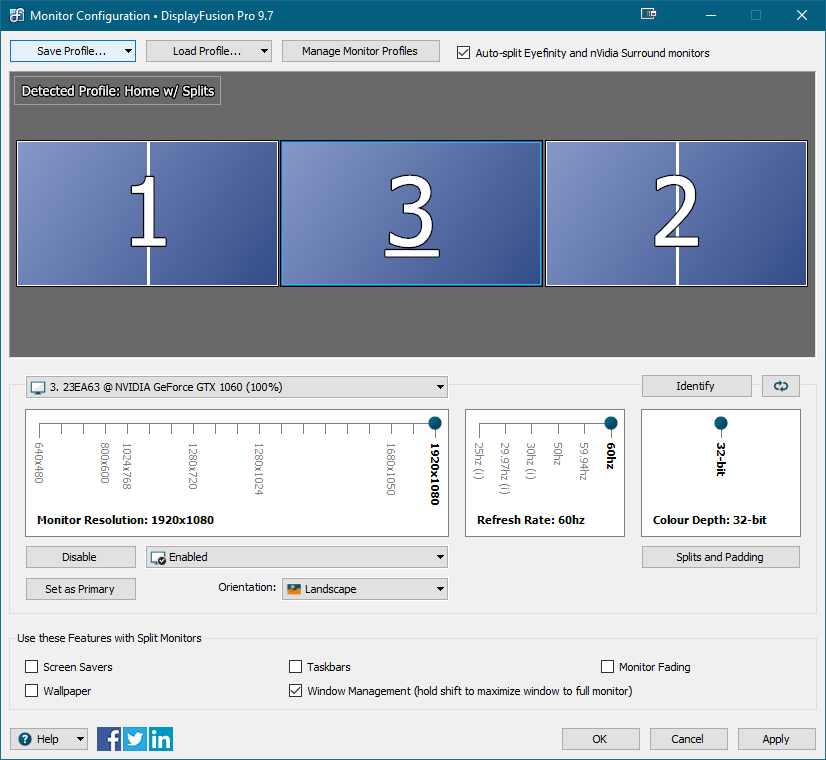Click the DisplayFusion app icon in title bar

(16, 16)
